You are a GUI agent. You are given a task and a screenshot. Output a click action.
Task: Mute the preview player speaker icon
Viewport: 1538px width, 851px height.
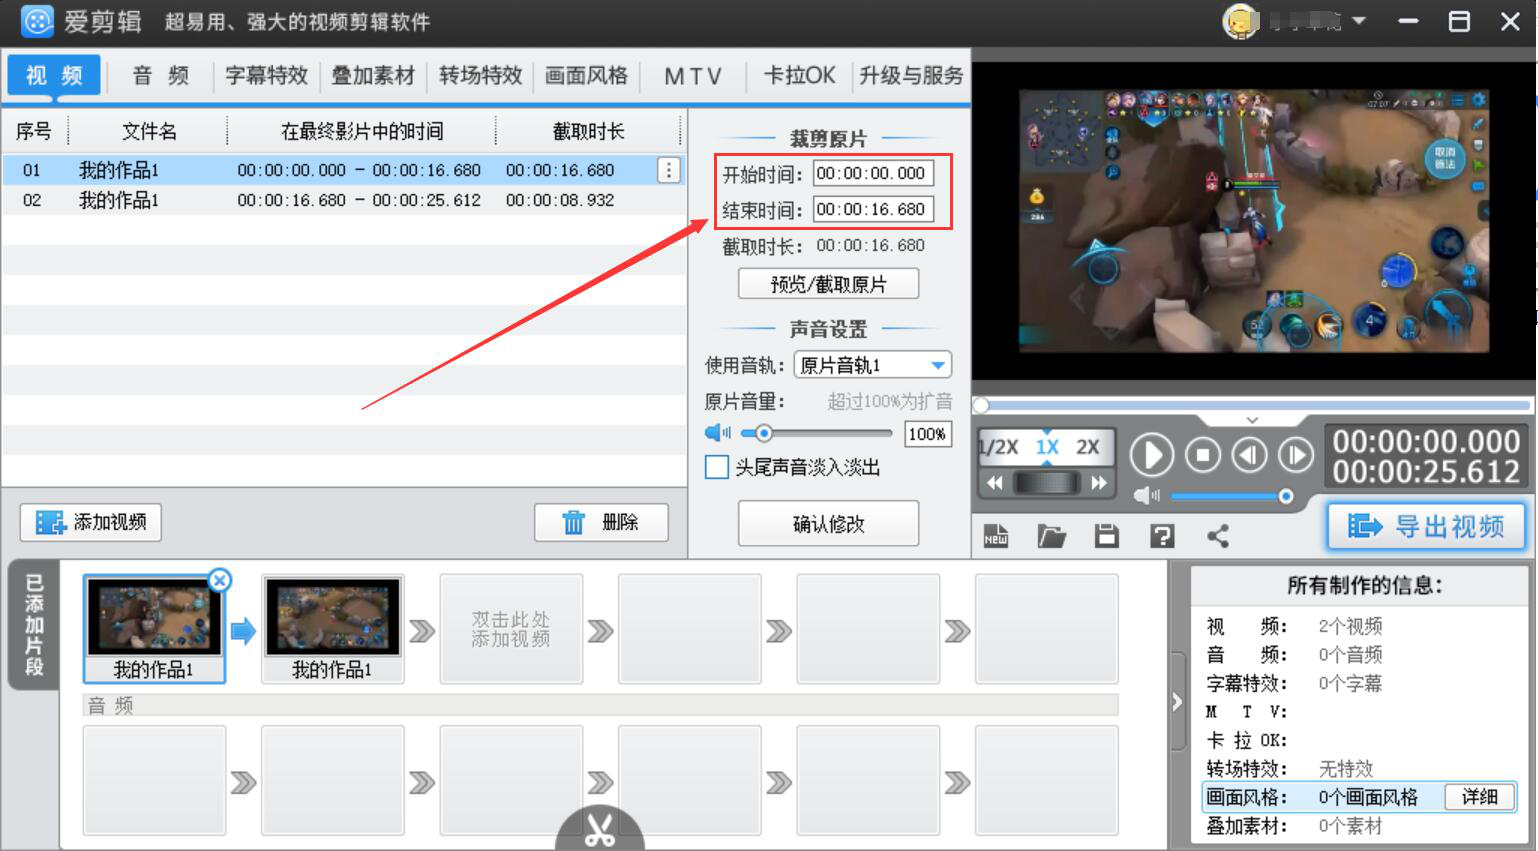[1147, 496]
